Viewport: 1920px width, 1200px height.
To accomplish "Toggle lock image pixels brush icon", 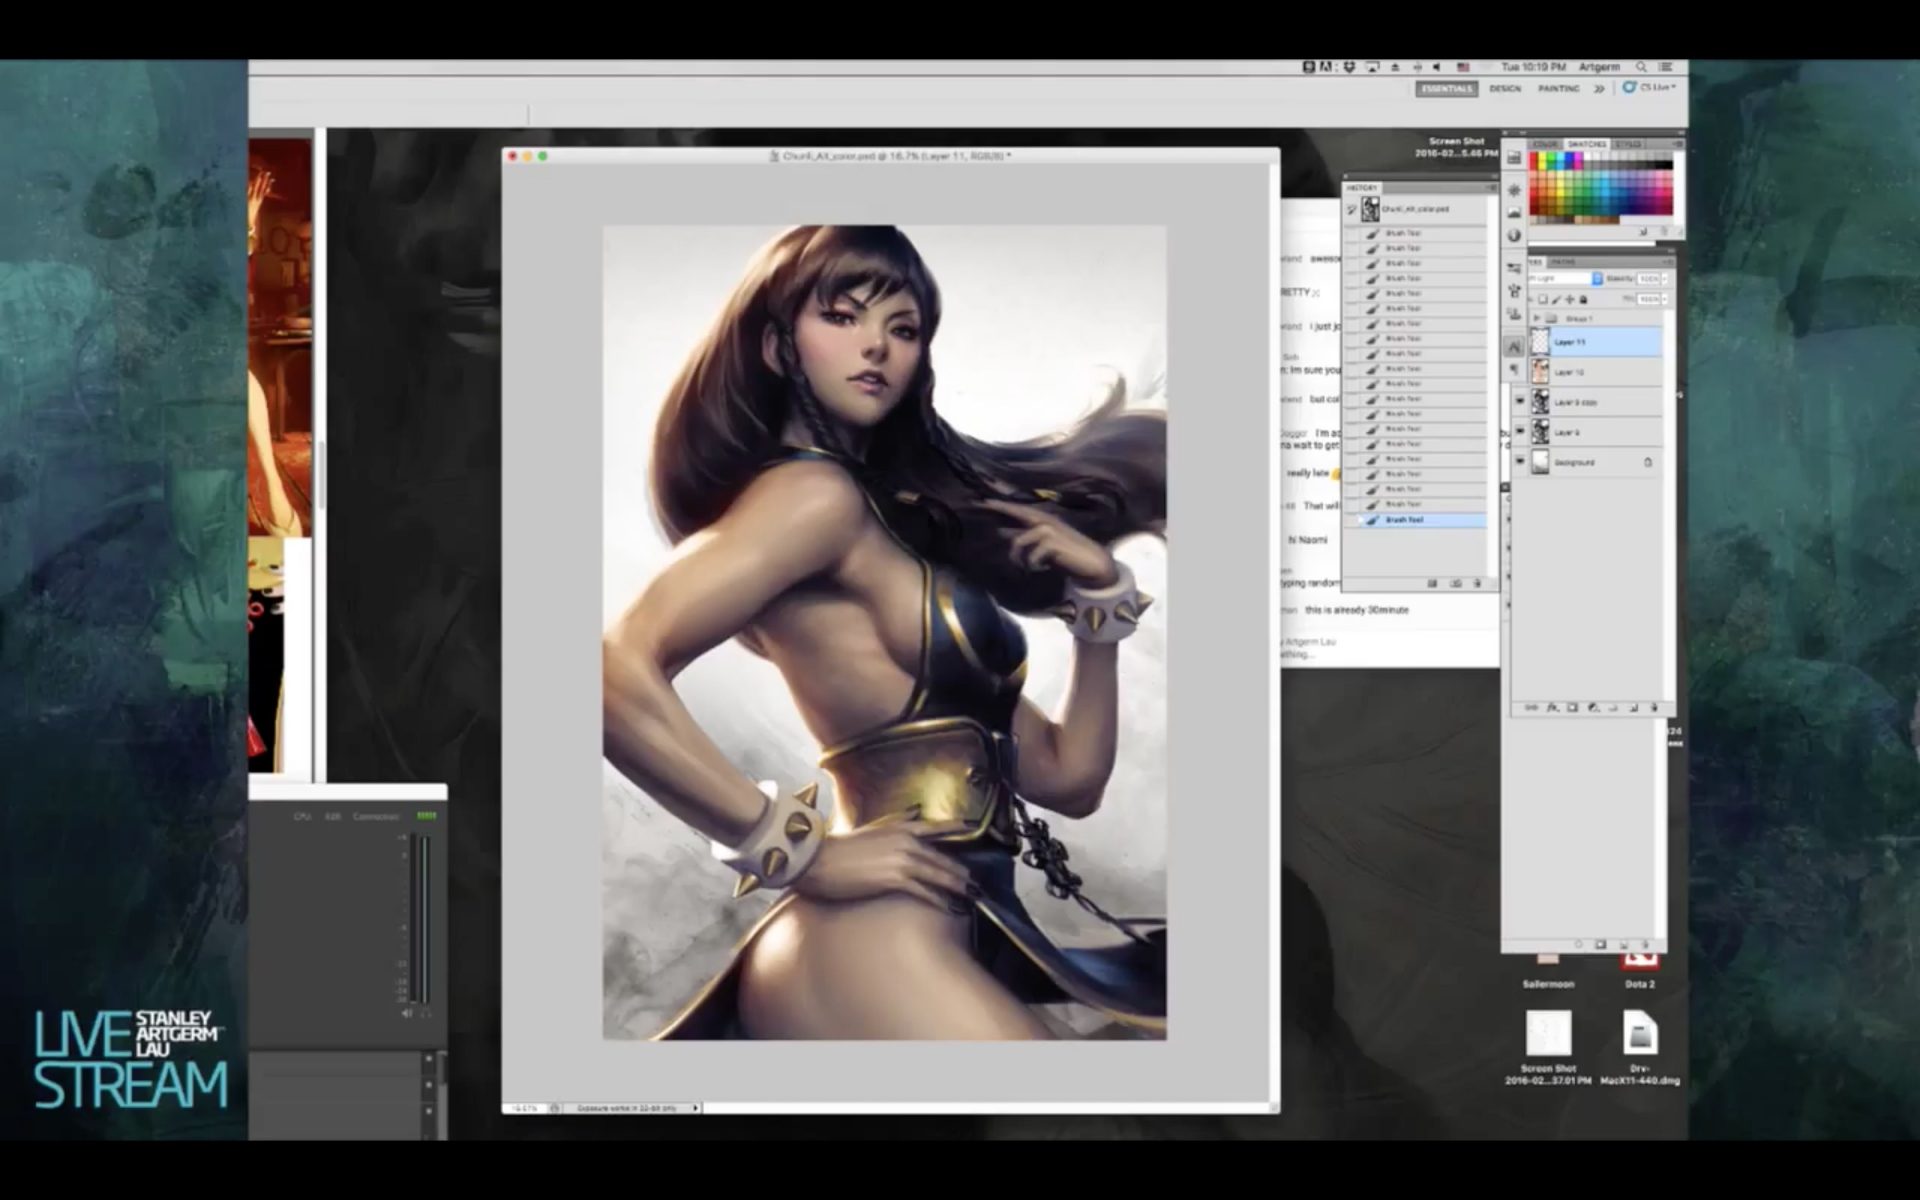I will point(1557,299).
